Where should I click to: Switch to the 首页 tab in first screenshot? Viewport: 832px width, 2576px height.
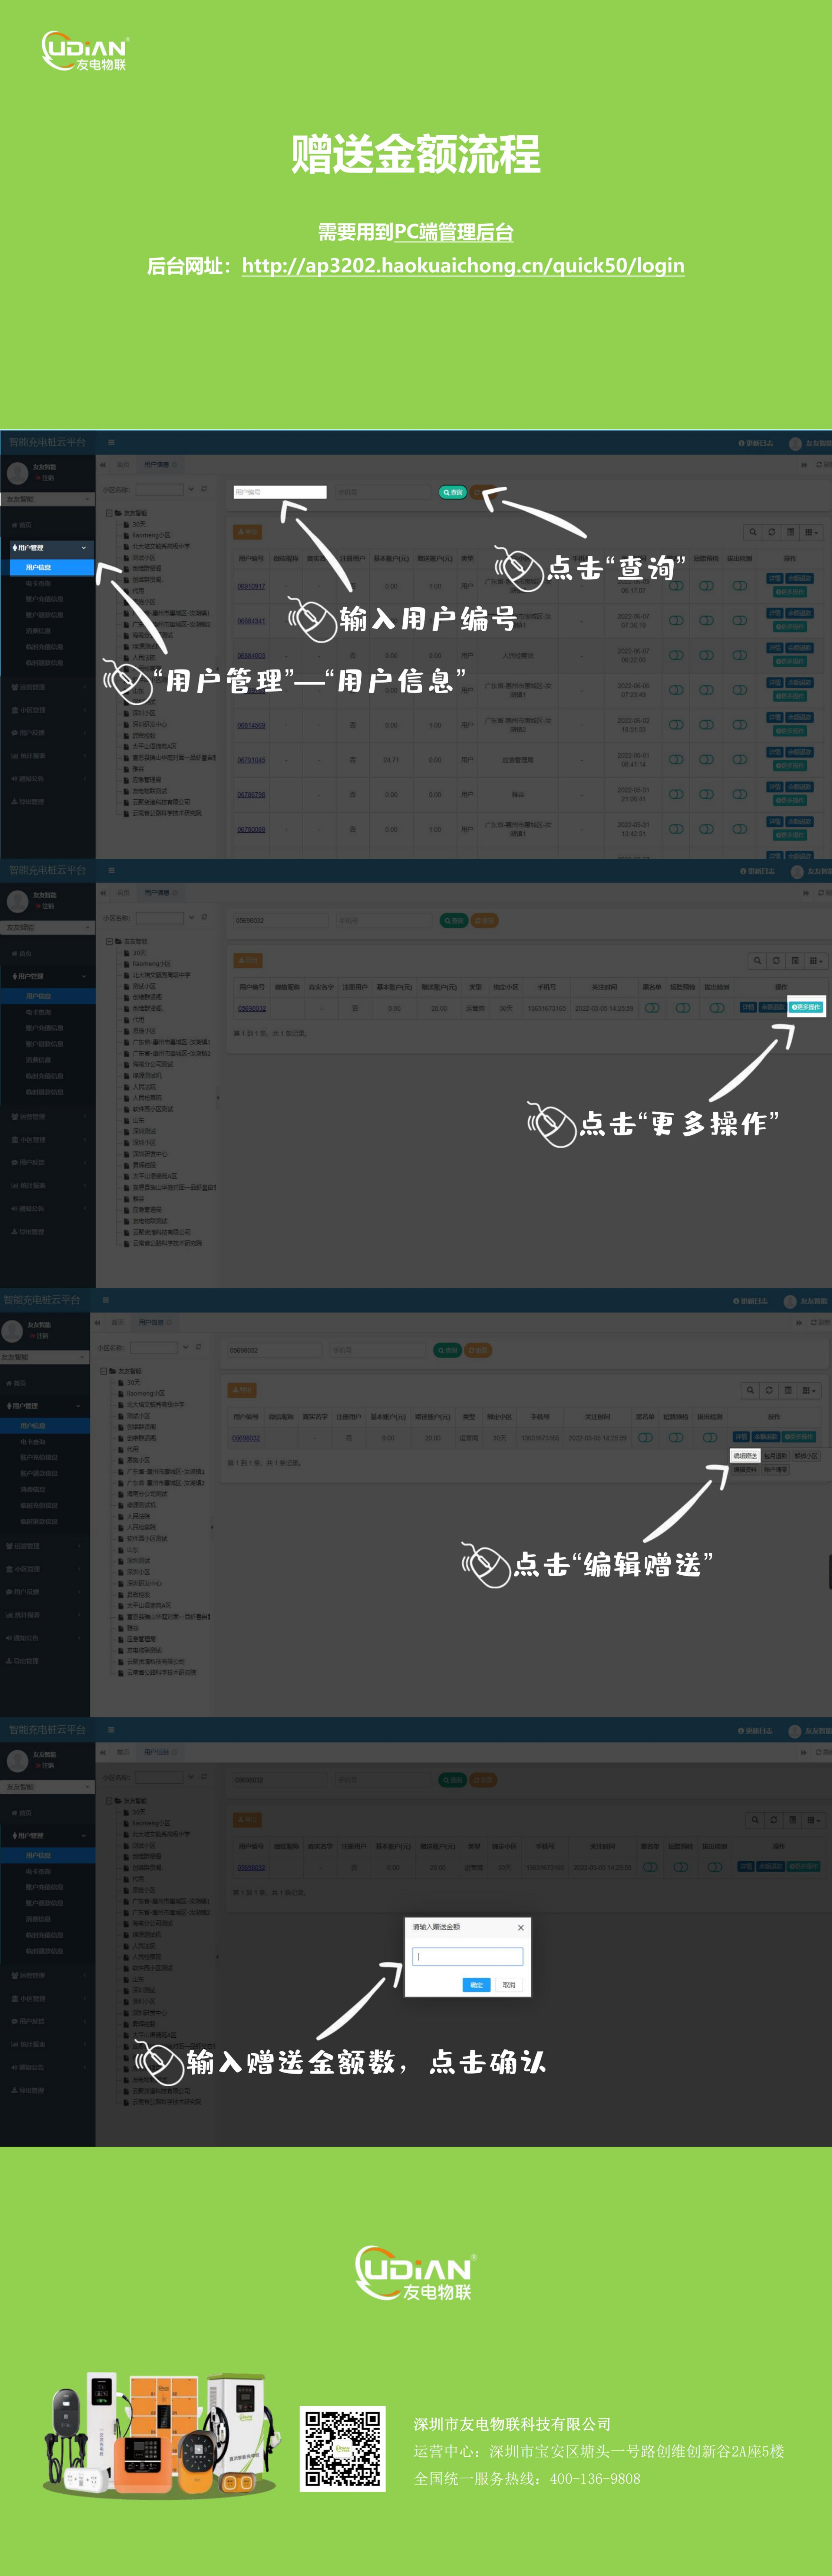(123, 465)
